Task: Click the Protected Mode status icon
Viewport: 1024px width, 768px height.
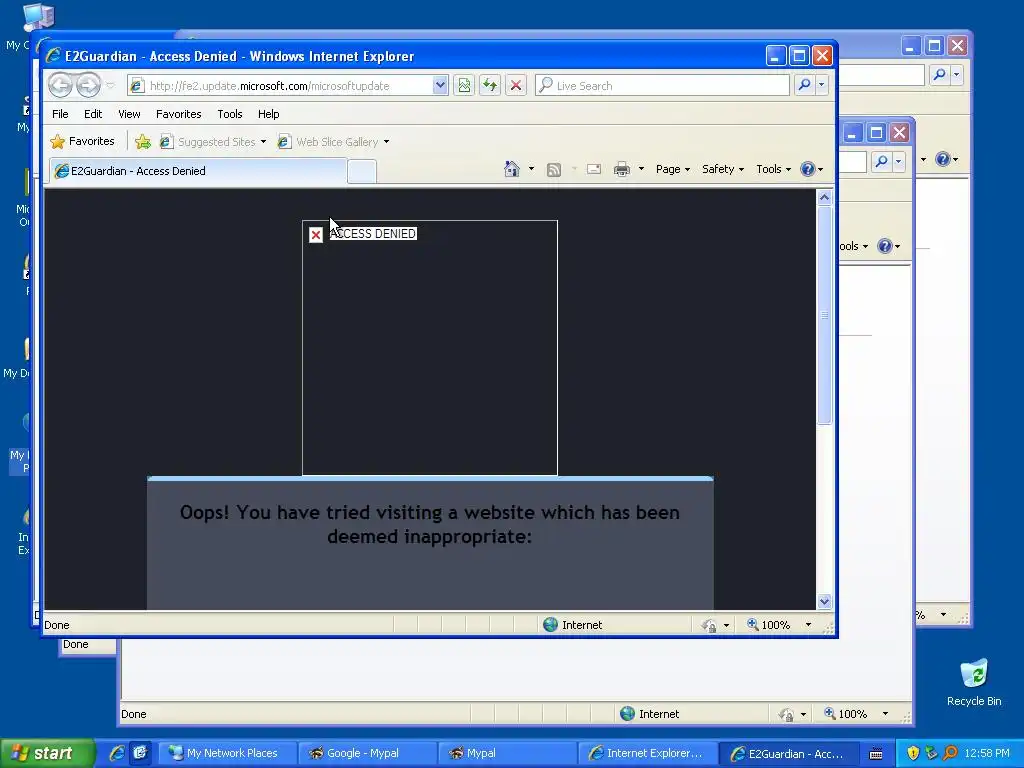Action: [x=709, y=626]
